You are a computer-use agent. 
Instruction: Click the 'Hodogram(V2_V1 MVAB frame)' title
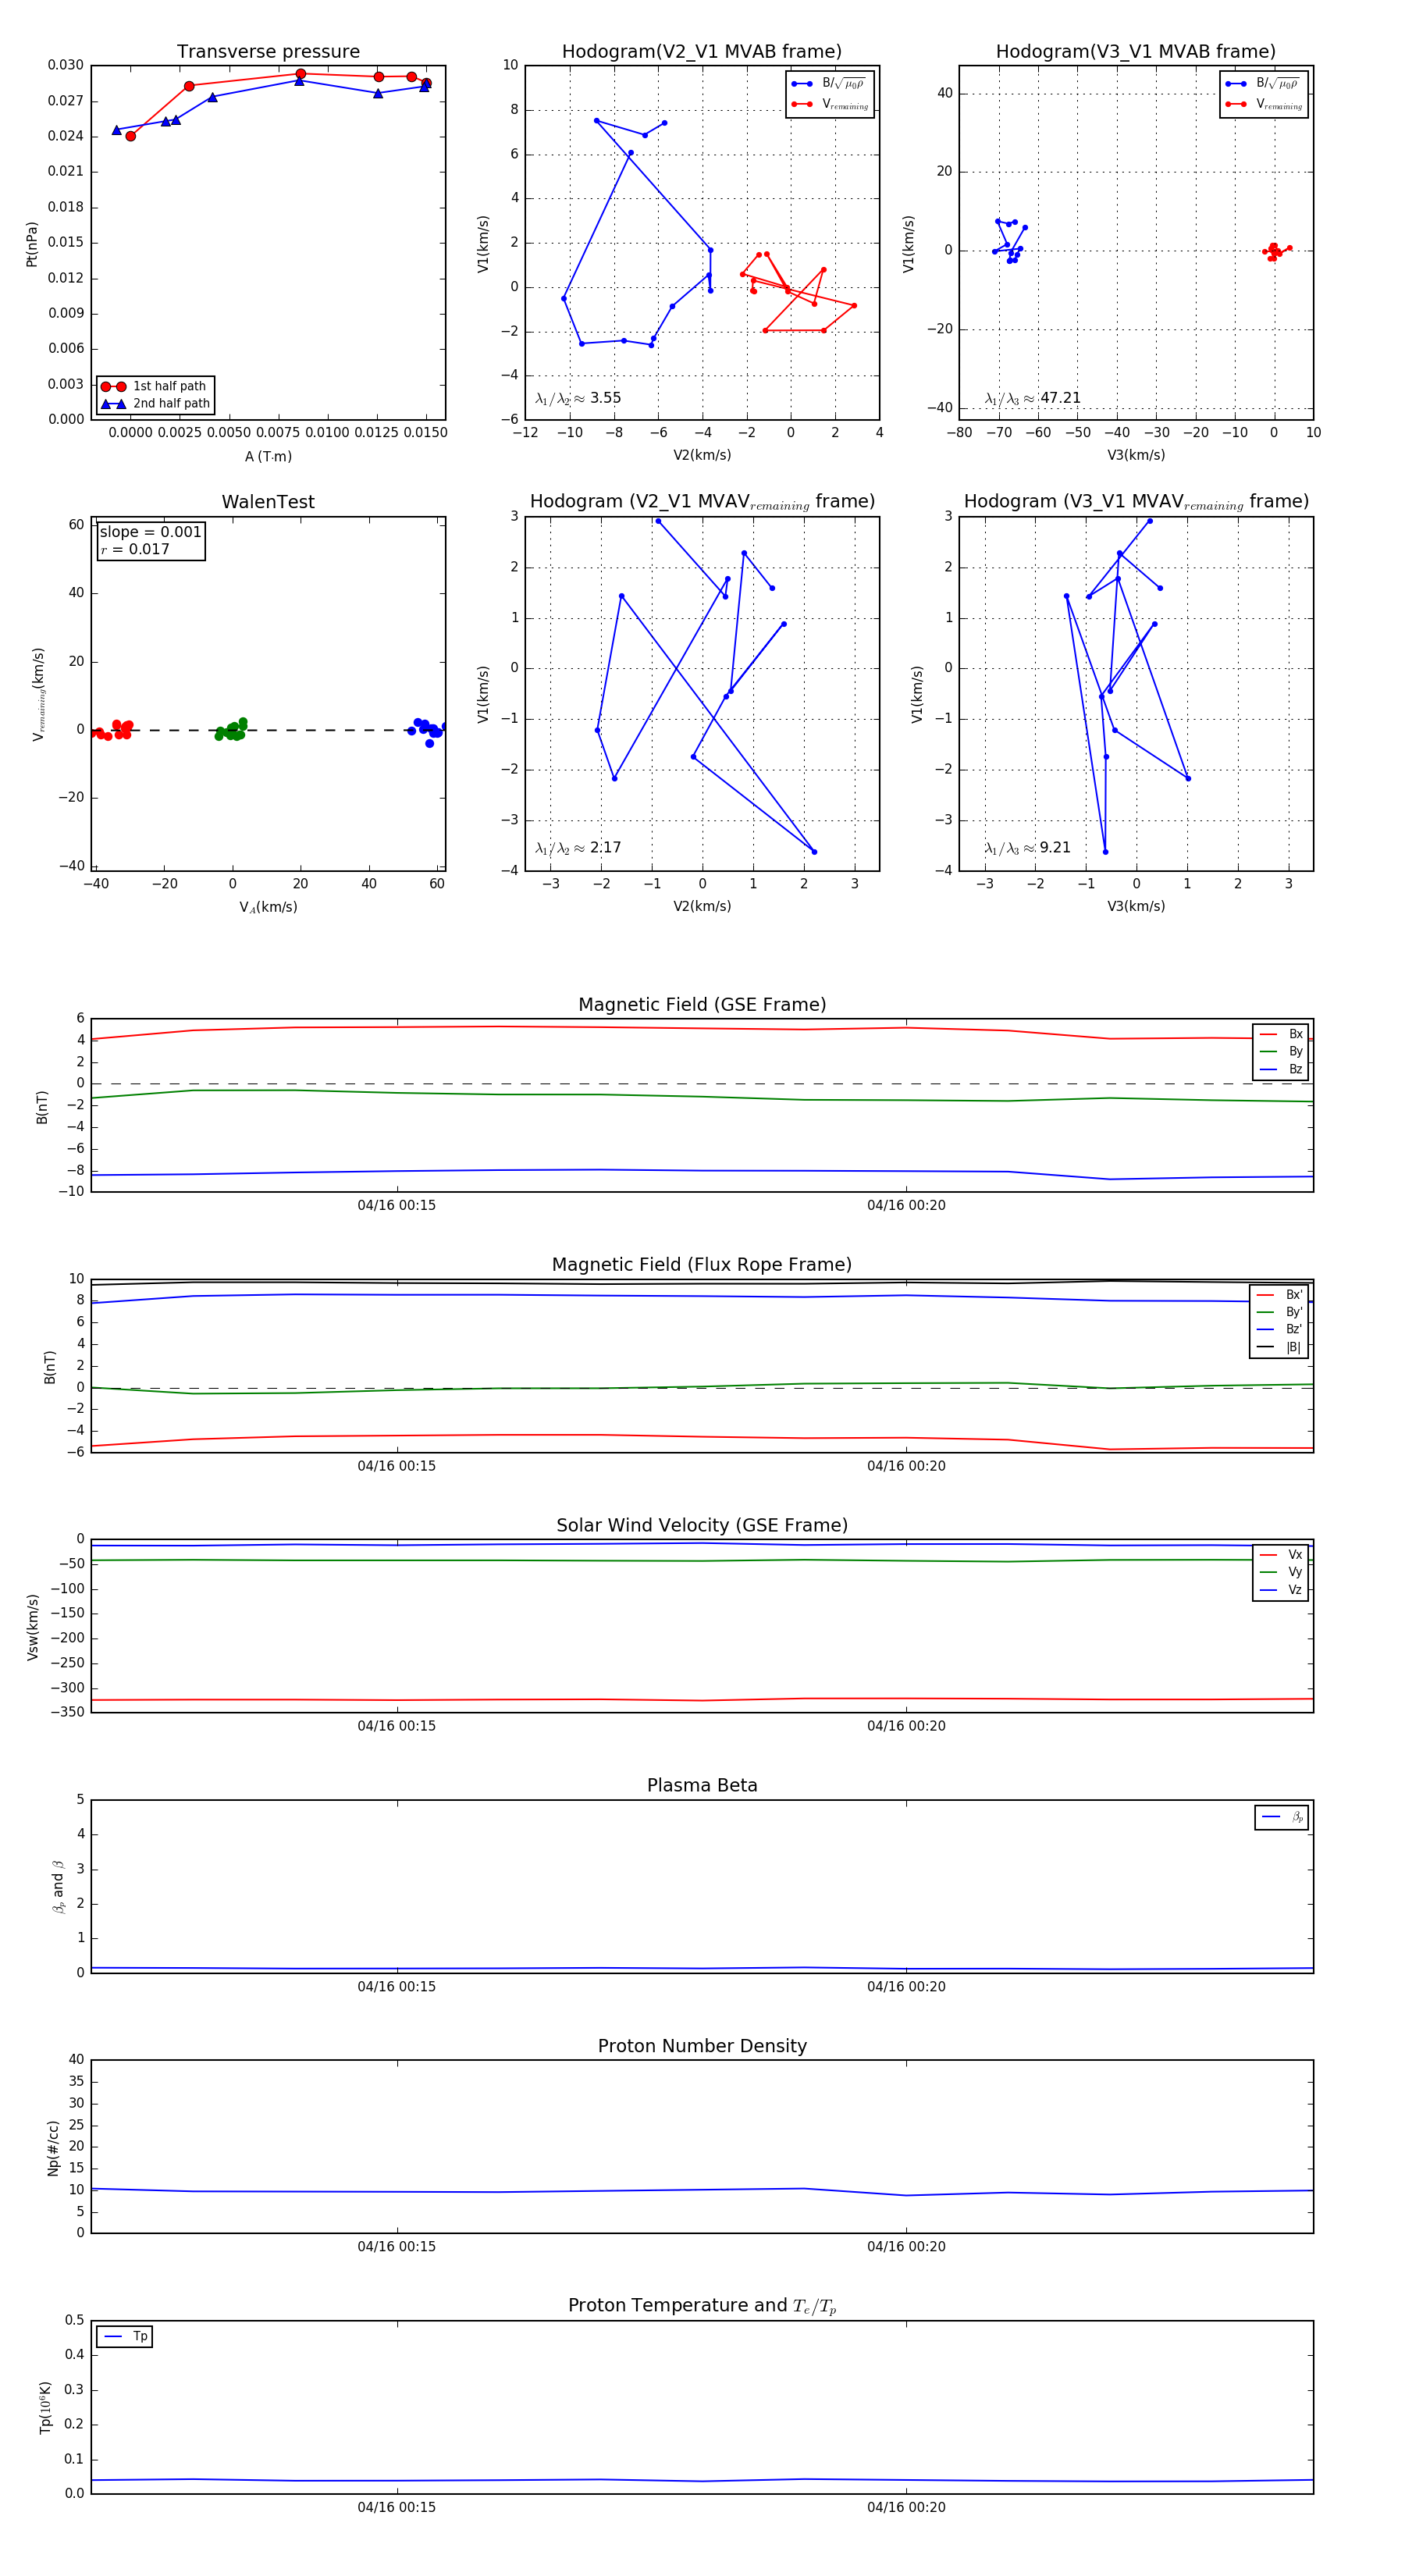[702, 52]
